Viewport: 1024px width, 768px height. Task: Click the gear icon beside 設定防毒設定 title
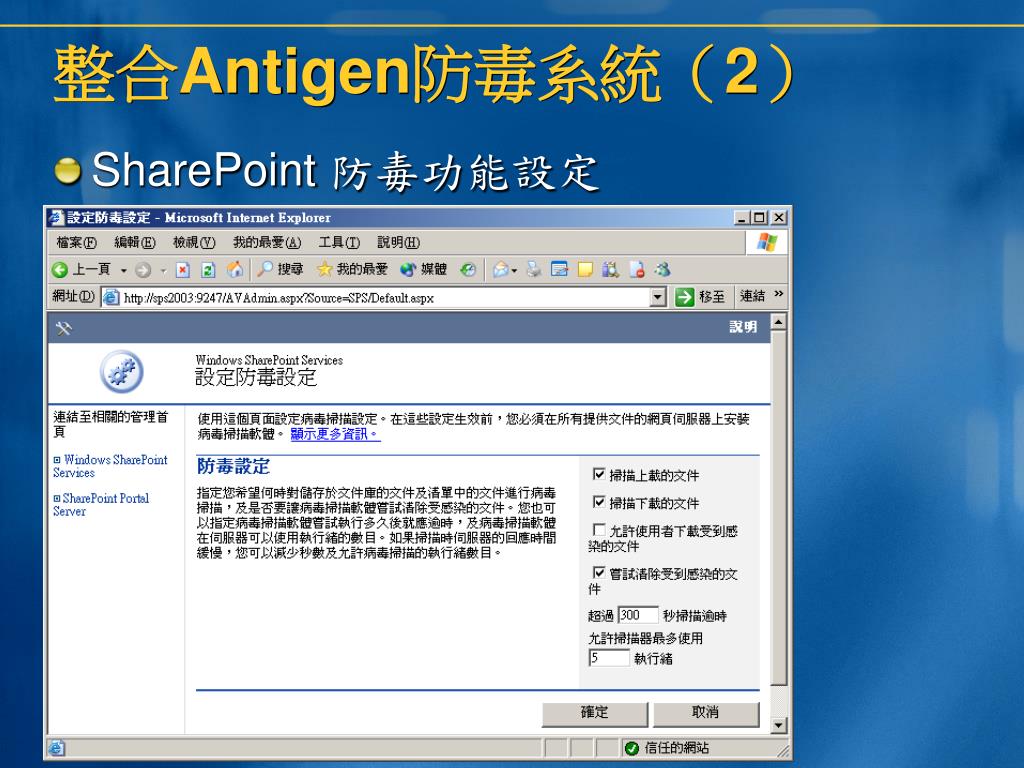pos(121,372)
